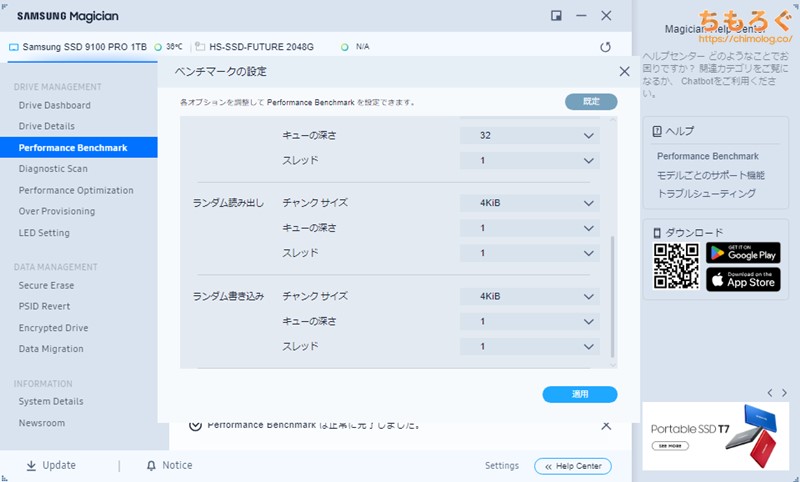The image size is (800, 482).
Task: Click the refresh drives icon
Action: point(605,47)
